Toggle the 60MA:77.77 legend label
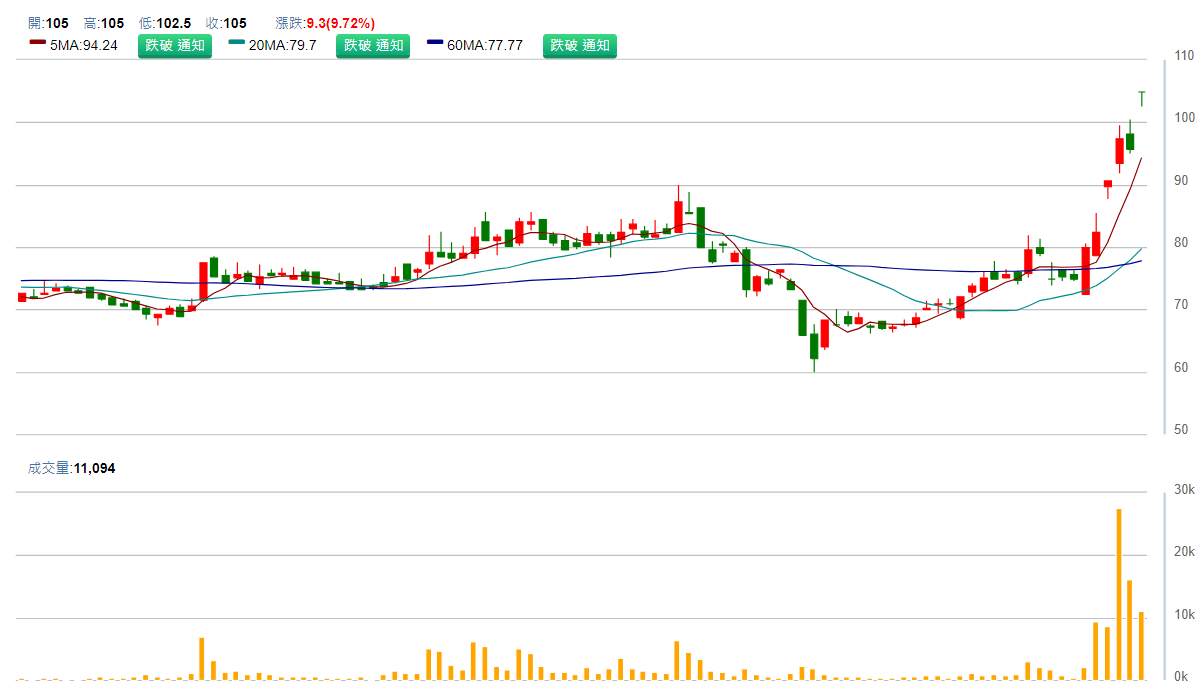1203x691 pixels. click(485, 45)
